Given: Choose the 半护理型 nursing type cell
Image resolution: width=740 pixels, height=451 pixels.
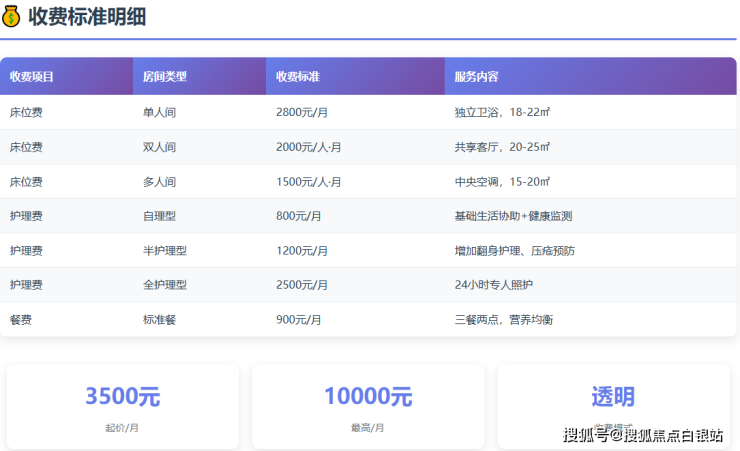Looking at the screenshot, I should (165, 251).
